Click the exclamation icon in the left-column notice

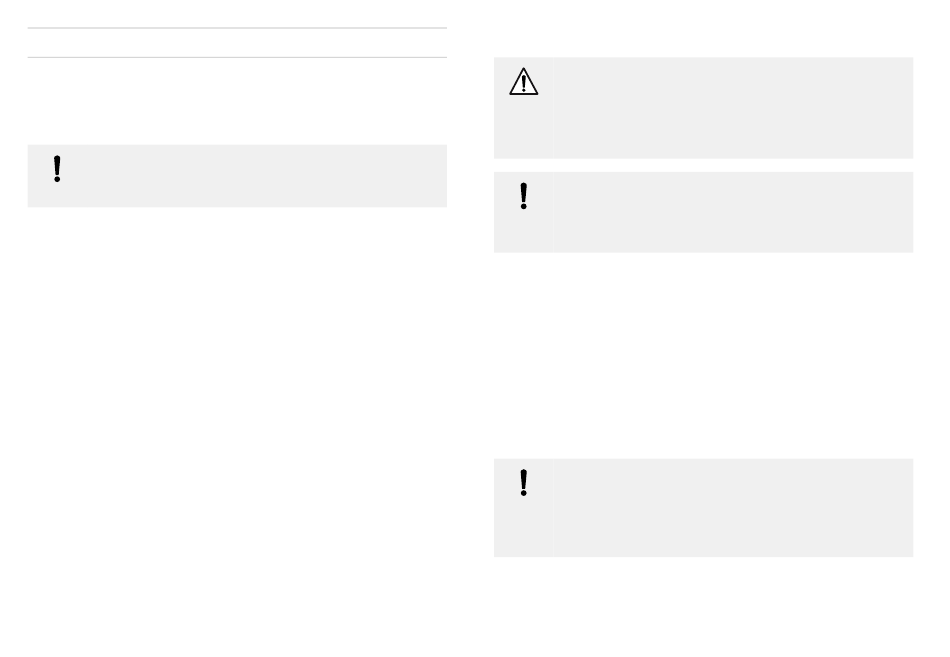(57, 169)
